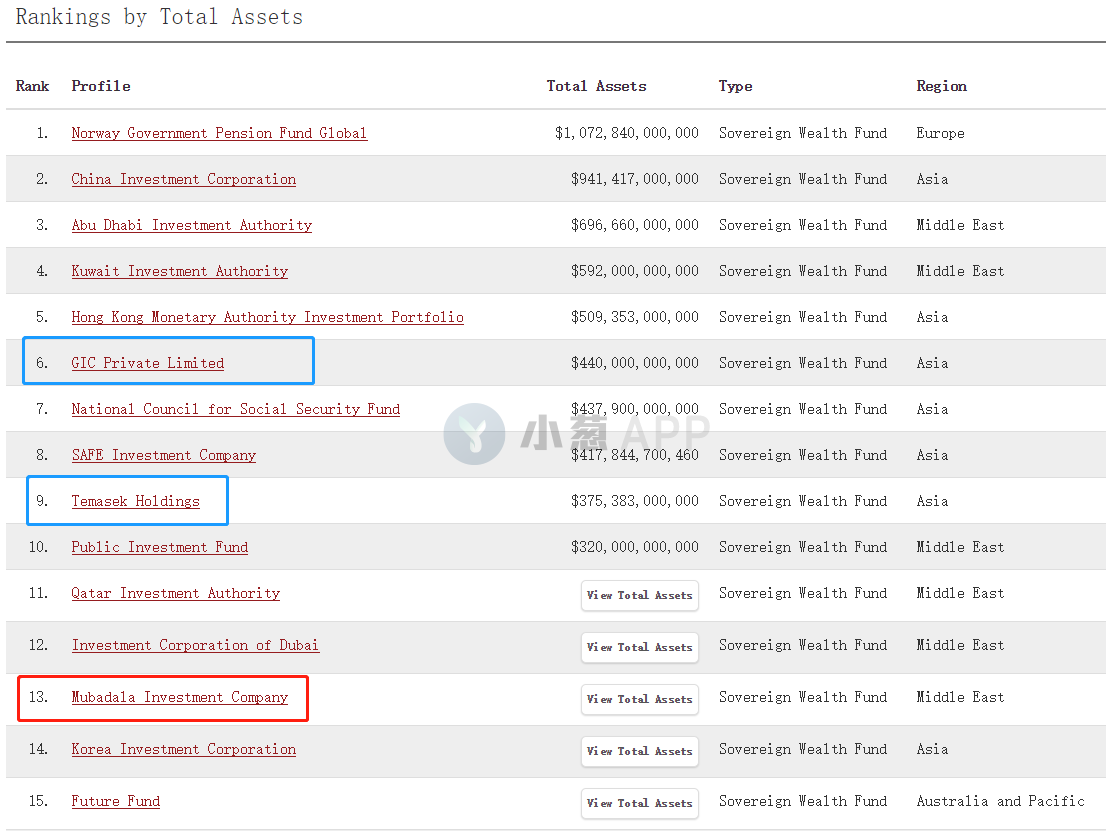1113x831 pixels.
Task: Open the Future Fund profile link
Action: click(116, 801)
